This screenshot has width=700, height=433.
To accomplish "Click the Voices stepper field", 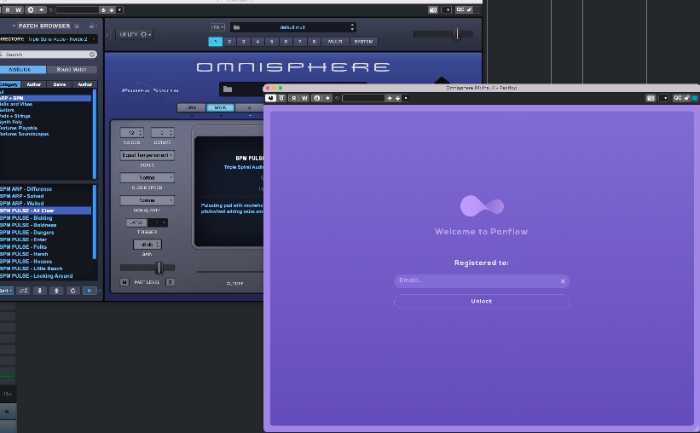I will point(132,133).
